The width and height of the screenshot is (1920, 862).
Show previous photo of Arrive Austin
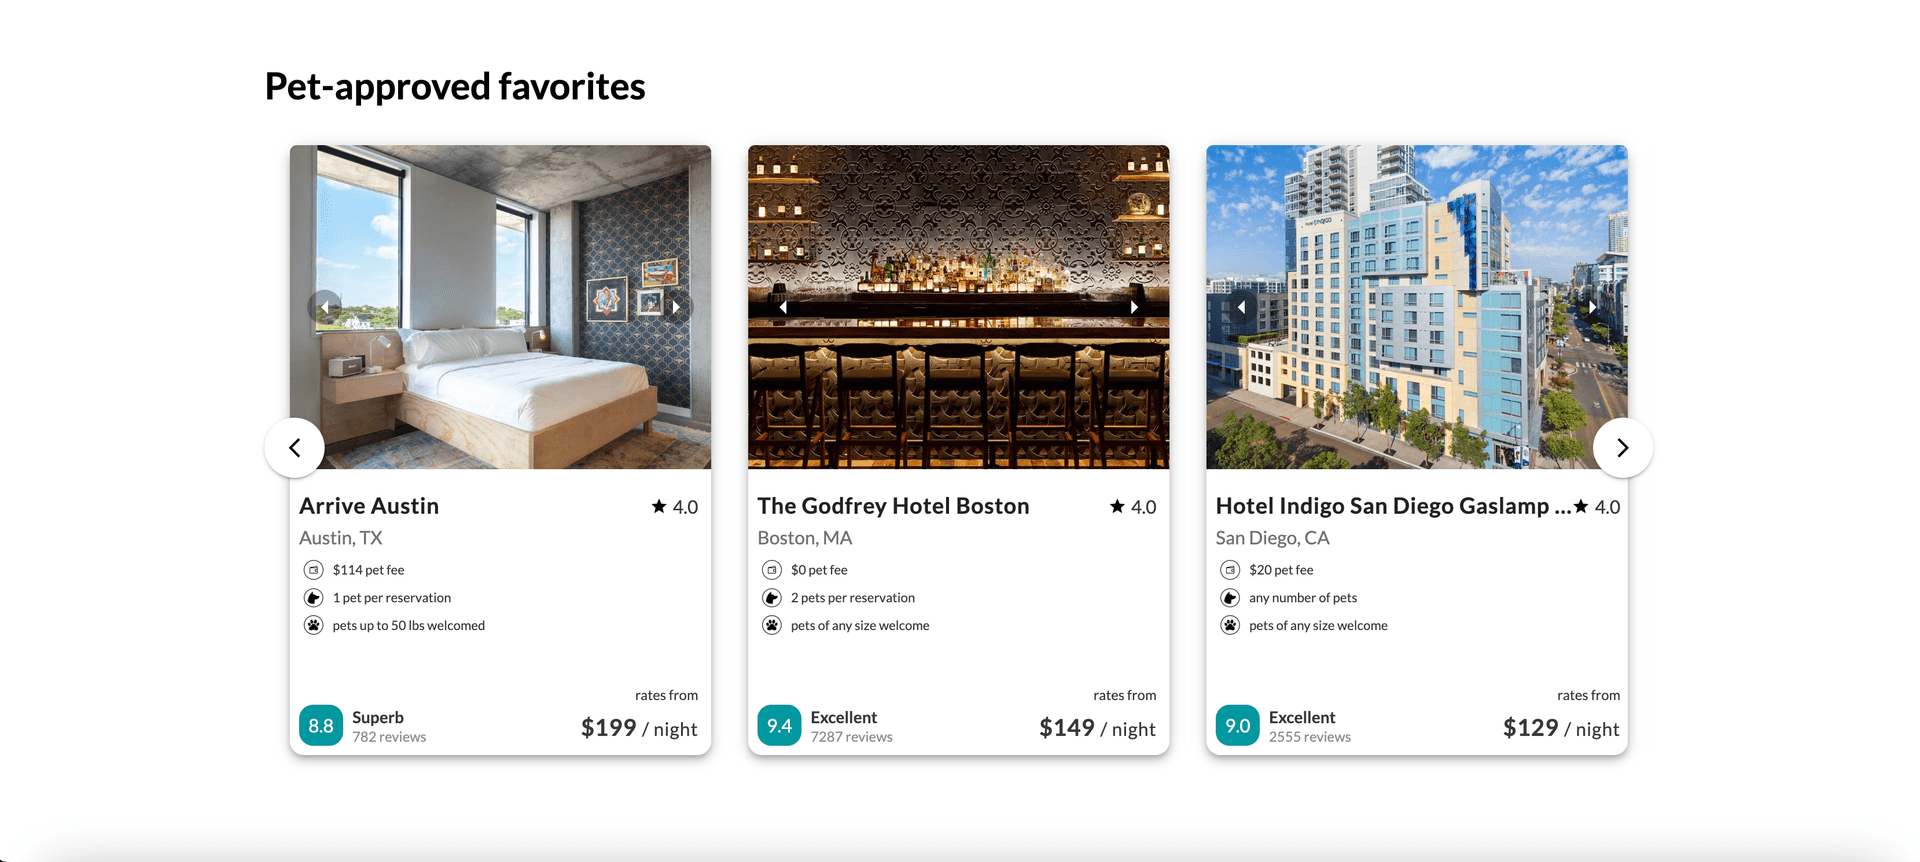point(324,307)
